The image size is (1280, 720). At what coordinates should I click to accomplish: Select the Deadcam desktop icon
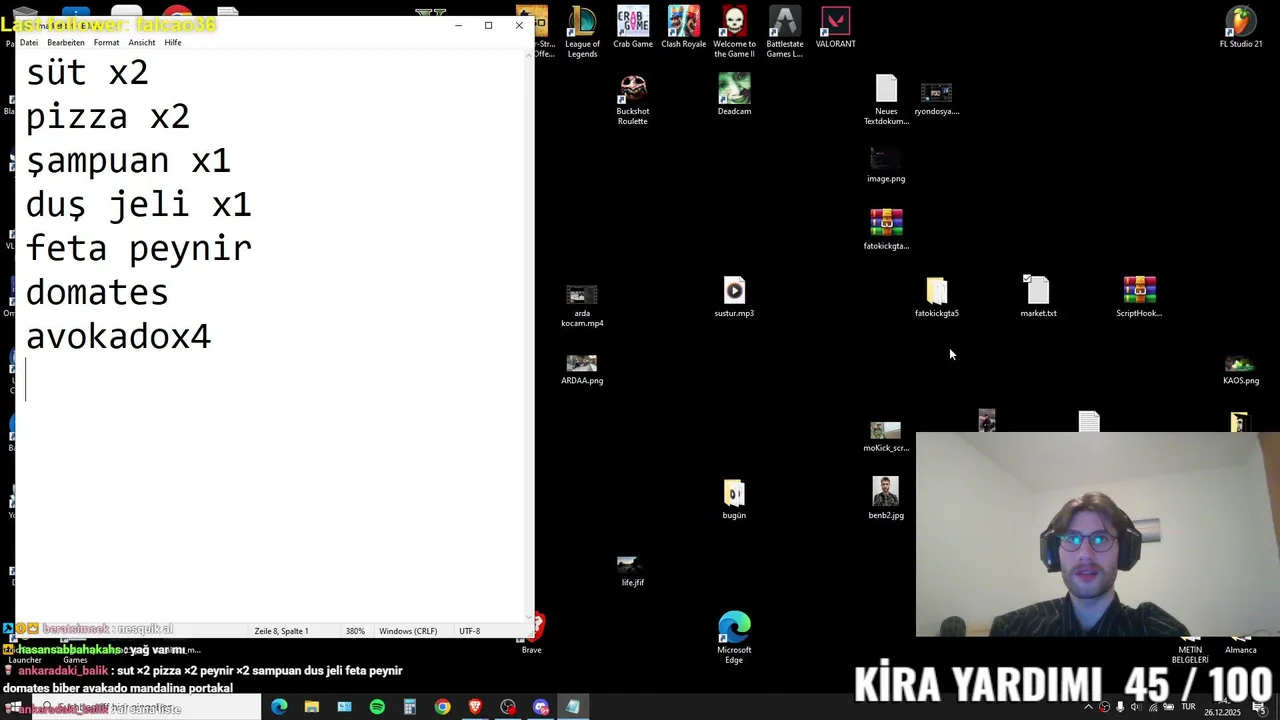click(x=734, y=95)
